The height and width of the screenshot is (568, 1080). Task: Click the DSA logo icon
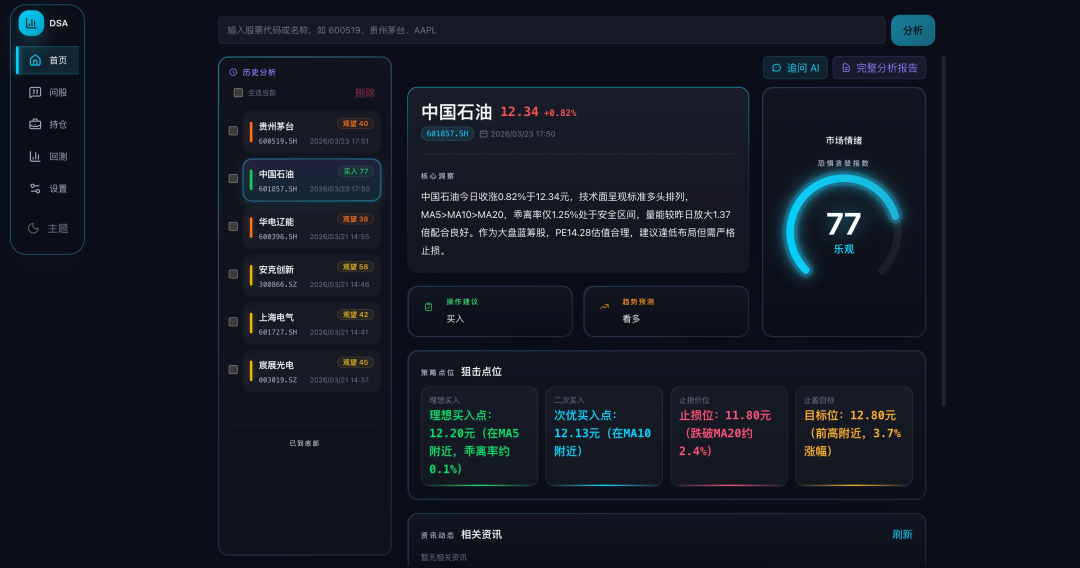pyautogui.click(x=31, y=23)
